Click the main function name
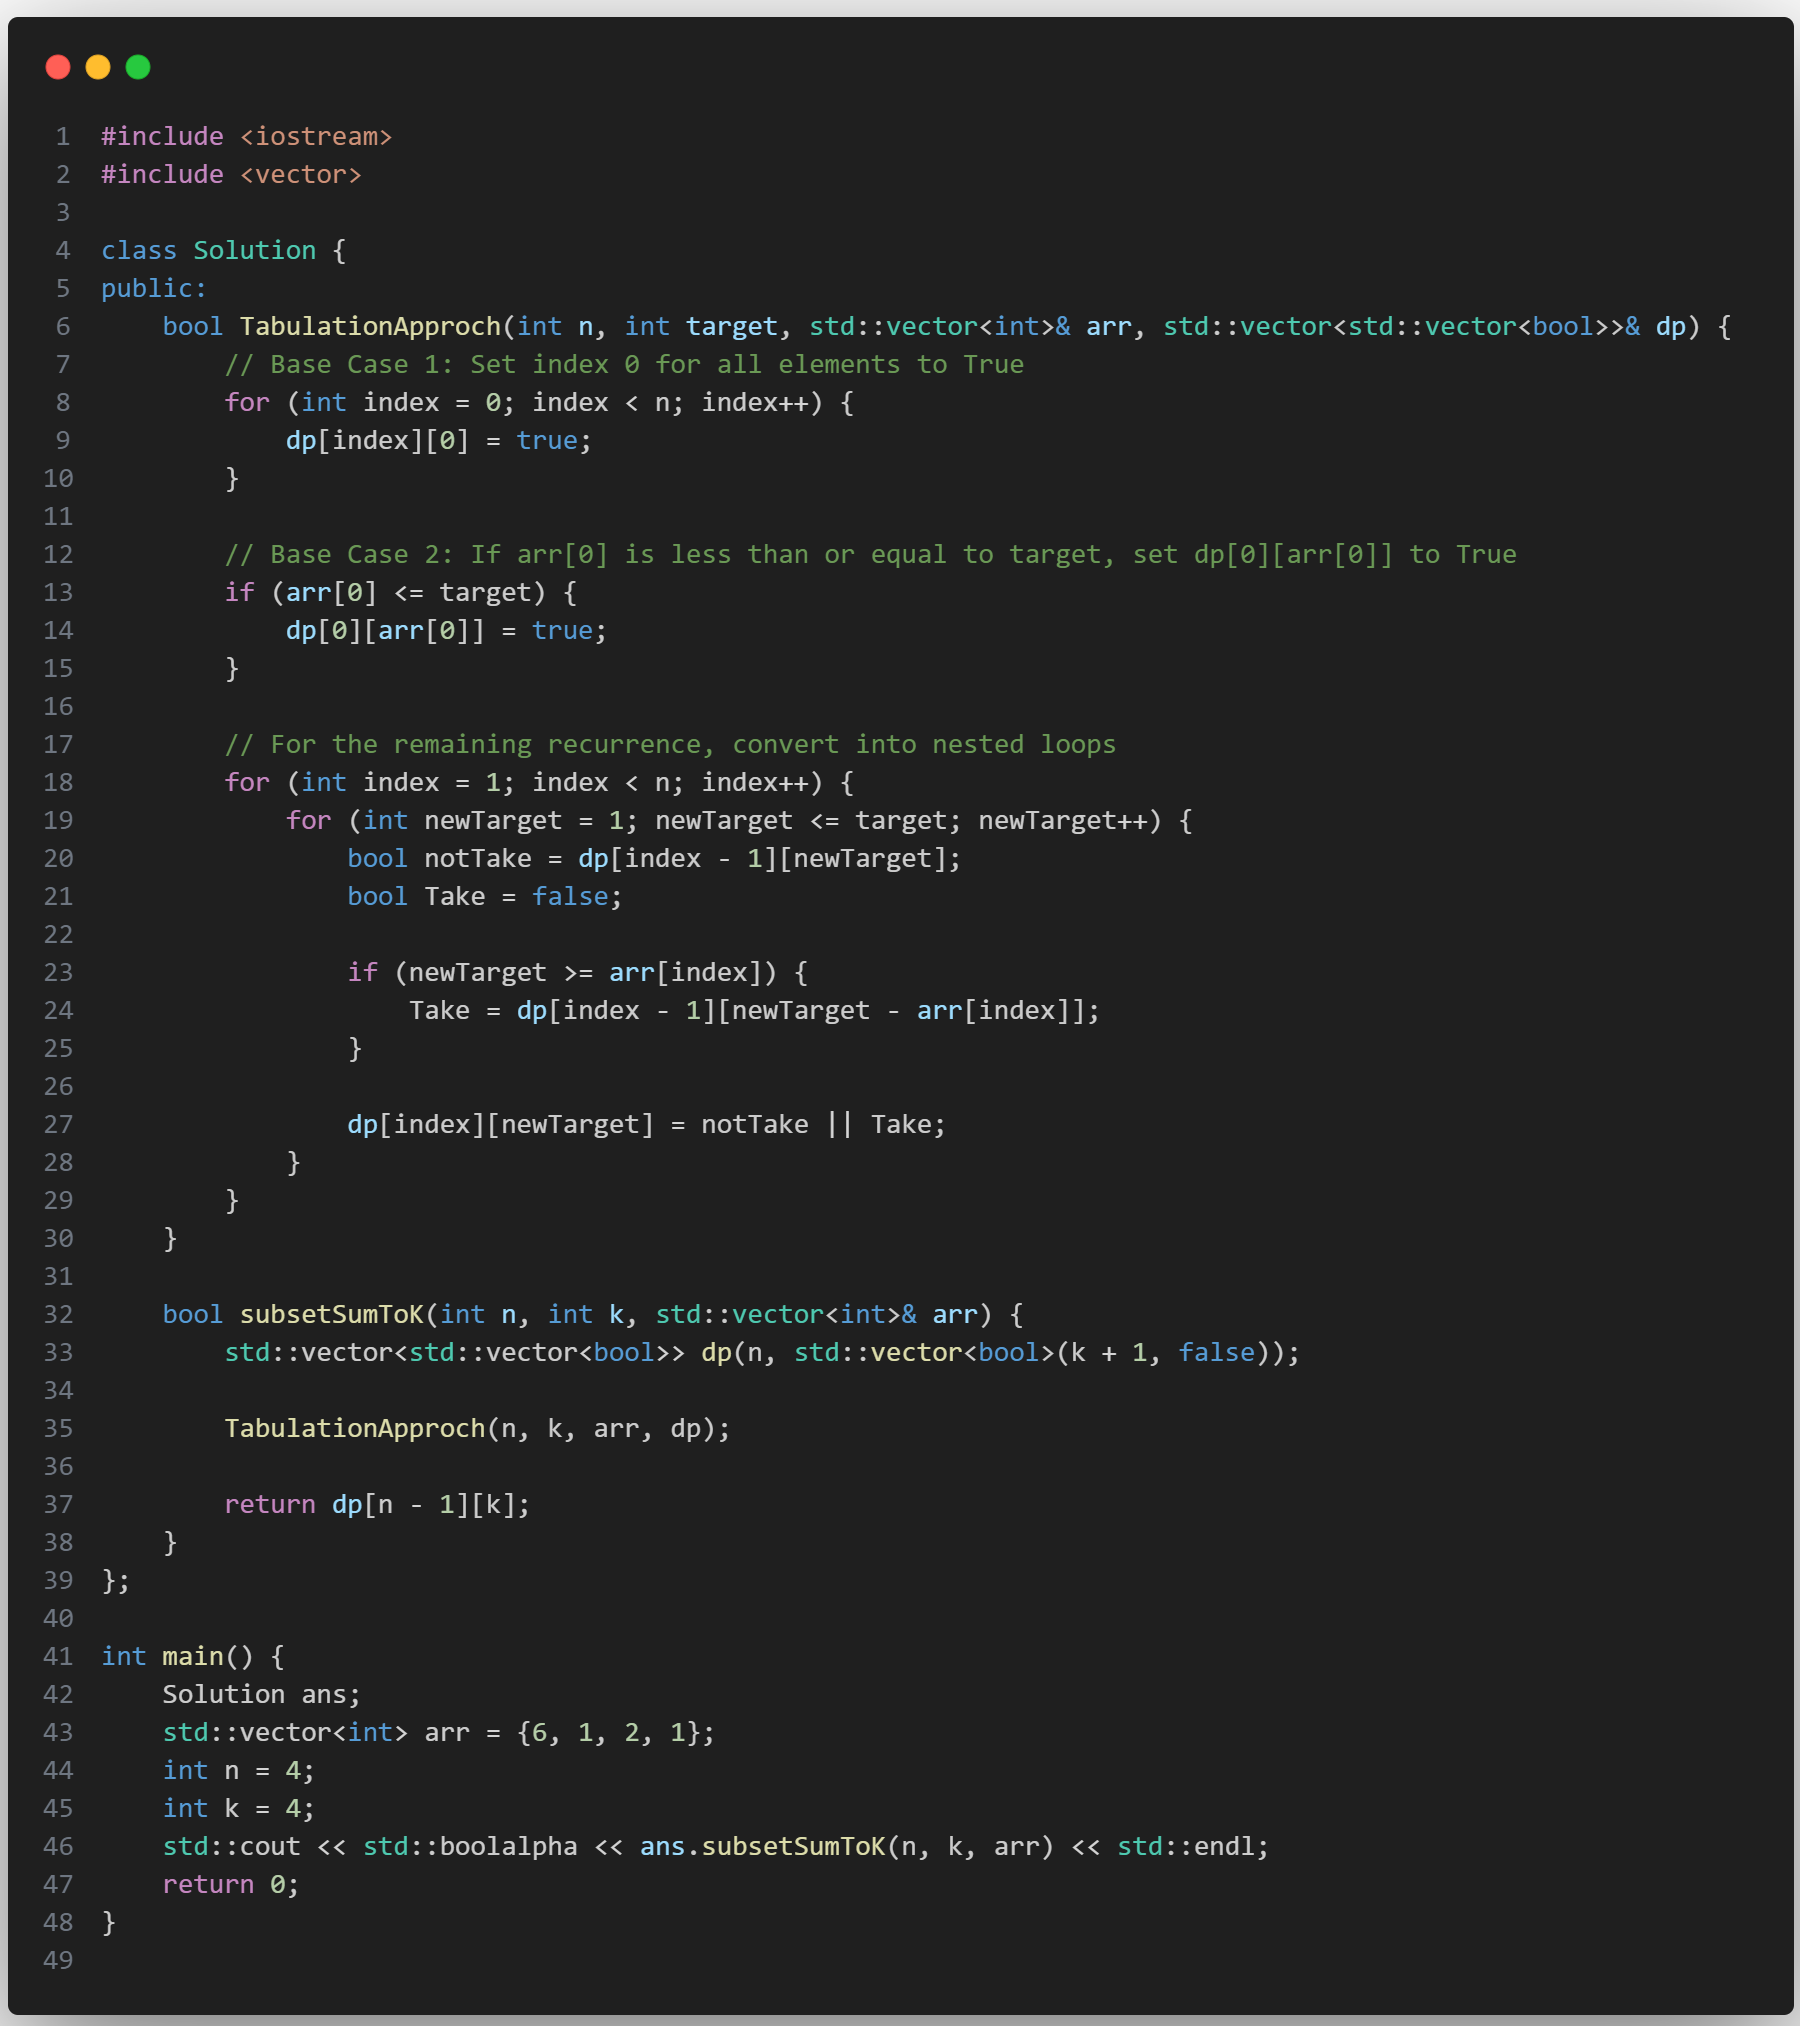This screenshot has width=1800, height=2026. 193,1656
